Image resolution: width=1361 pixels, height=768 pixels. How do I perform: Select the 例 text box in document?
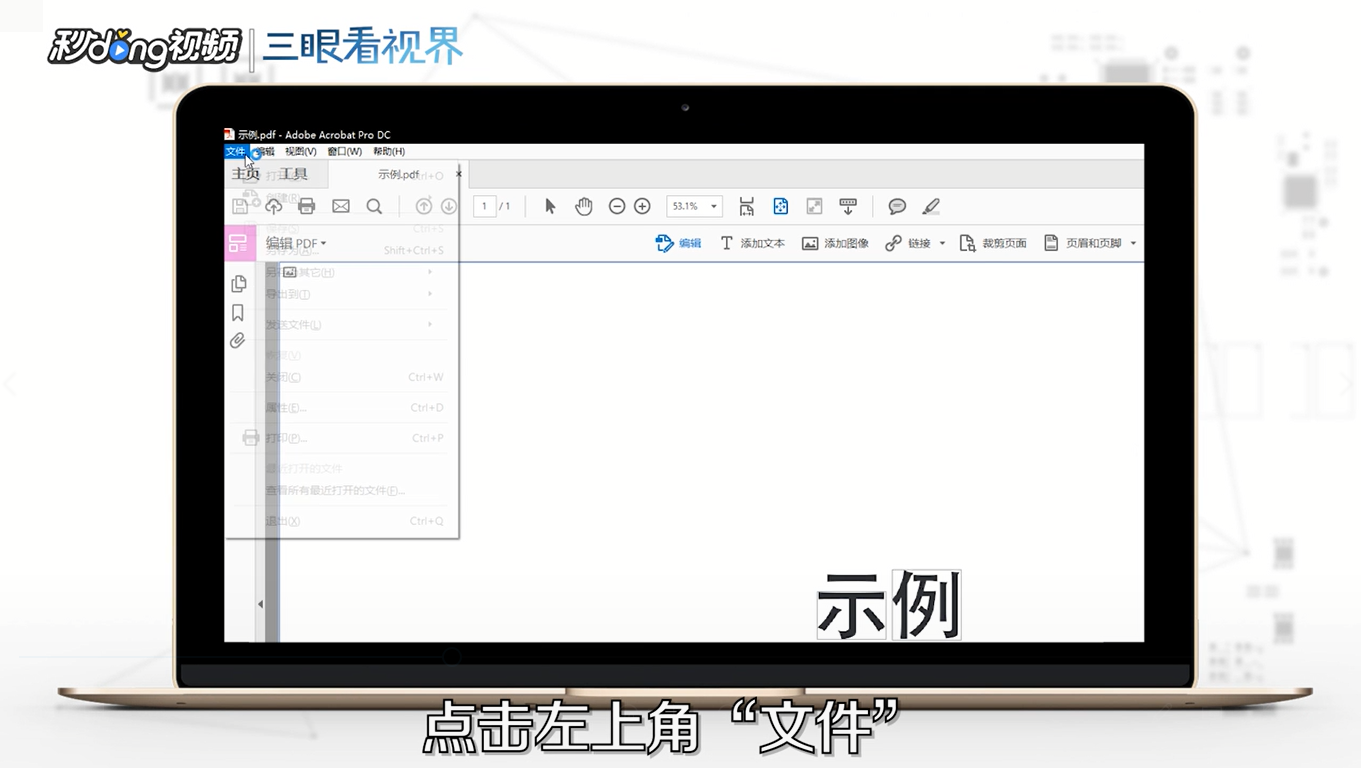pyautogui.click(x=926, y=605)
